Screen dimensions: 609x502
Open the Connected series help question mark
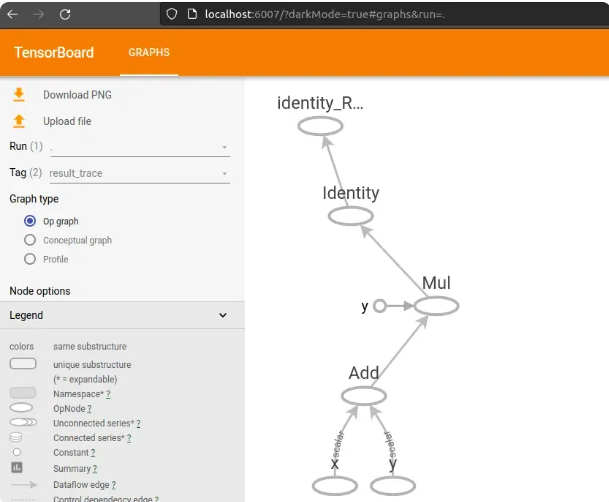(x=129, y=438)
